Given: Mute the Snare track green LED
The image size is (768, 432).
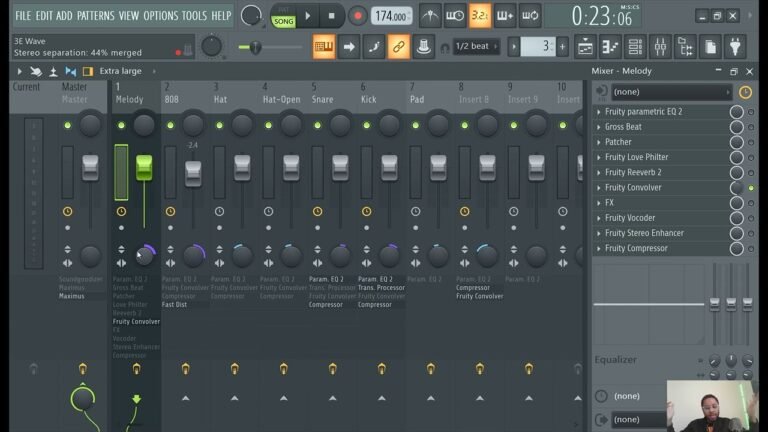Looking at the screenshot, I should (317, 125).
